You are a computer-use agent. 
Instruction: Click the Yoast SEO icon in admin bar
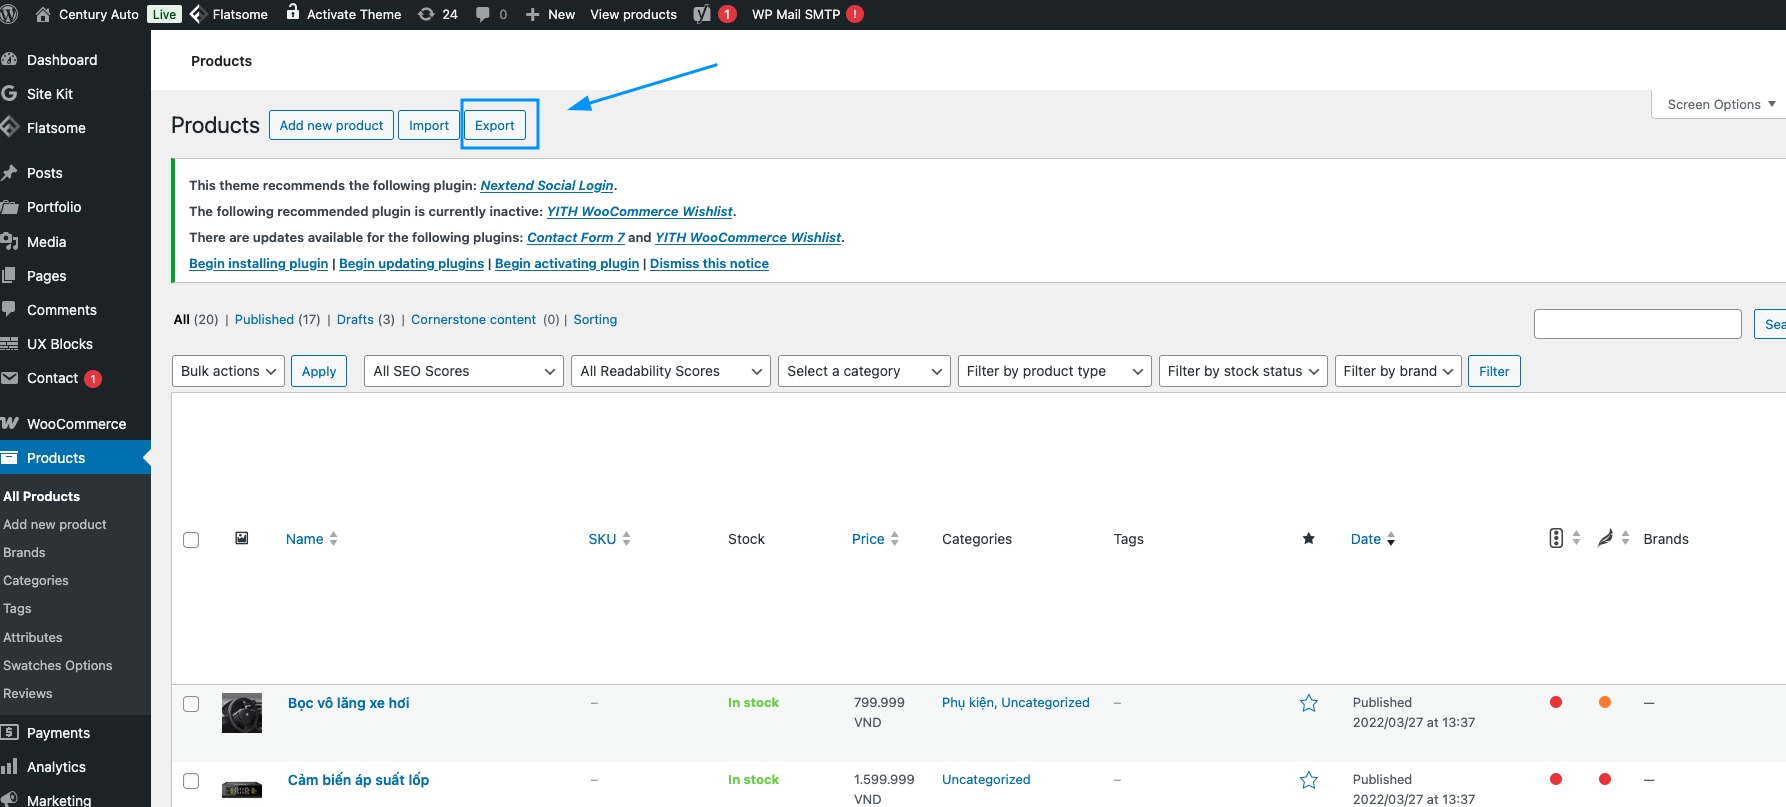point(703,14)
